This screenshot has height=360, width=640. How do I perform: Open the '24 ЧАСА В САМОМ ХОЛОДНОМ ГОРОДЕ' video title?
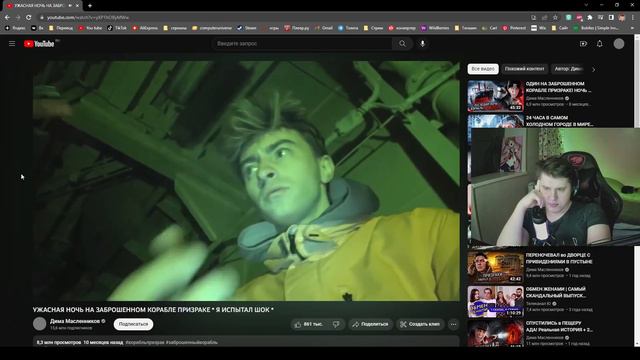coord(559,121)
